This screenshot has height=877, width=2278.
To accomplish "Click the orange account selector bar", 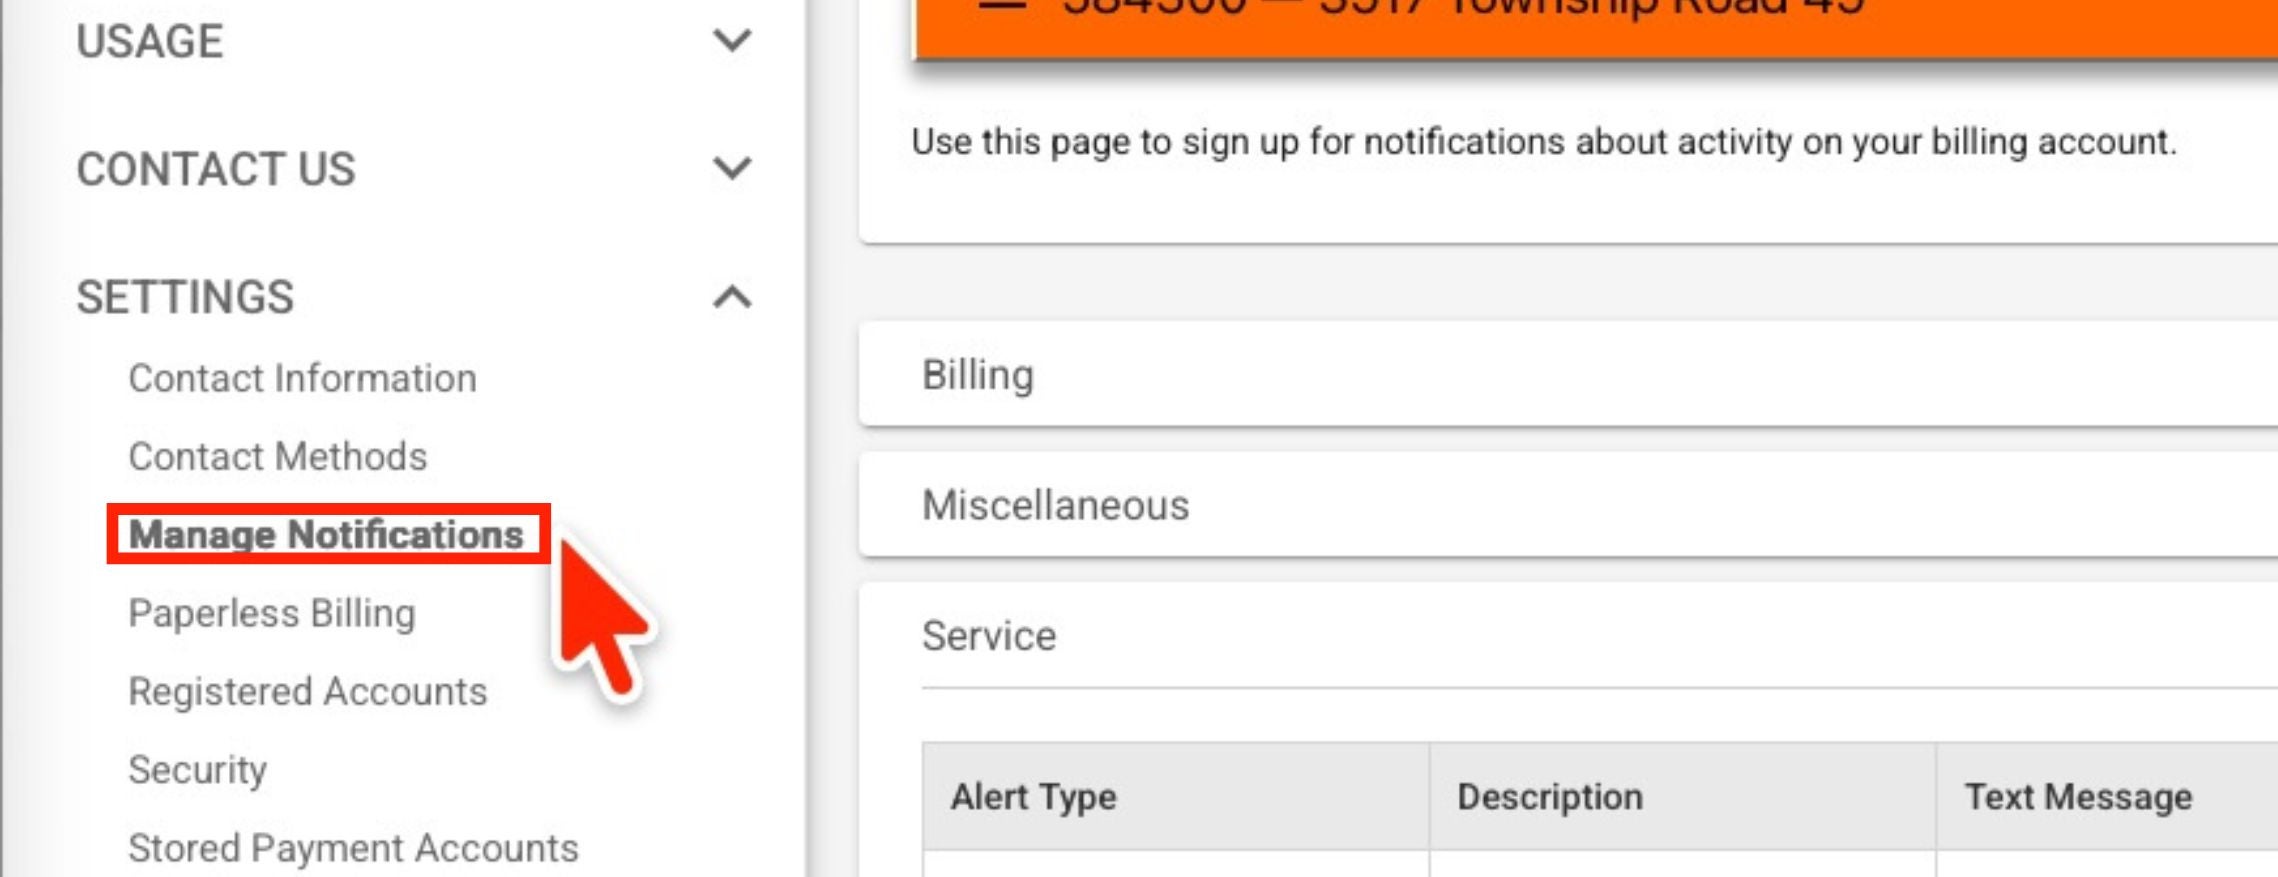I will point(1596,28).
